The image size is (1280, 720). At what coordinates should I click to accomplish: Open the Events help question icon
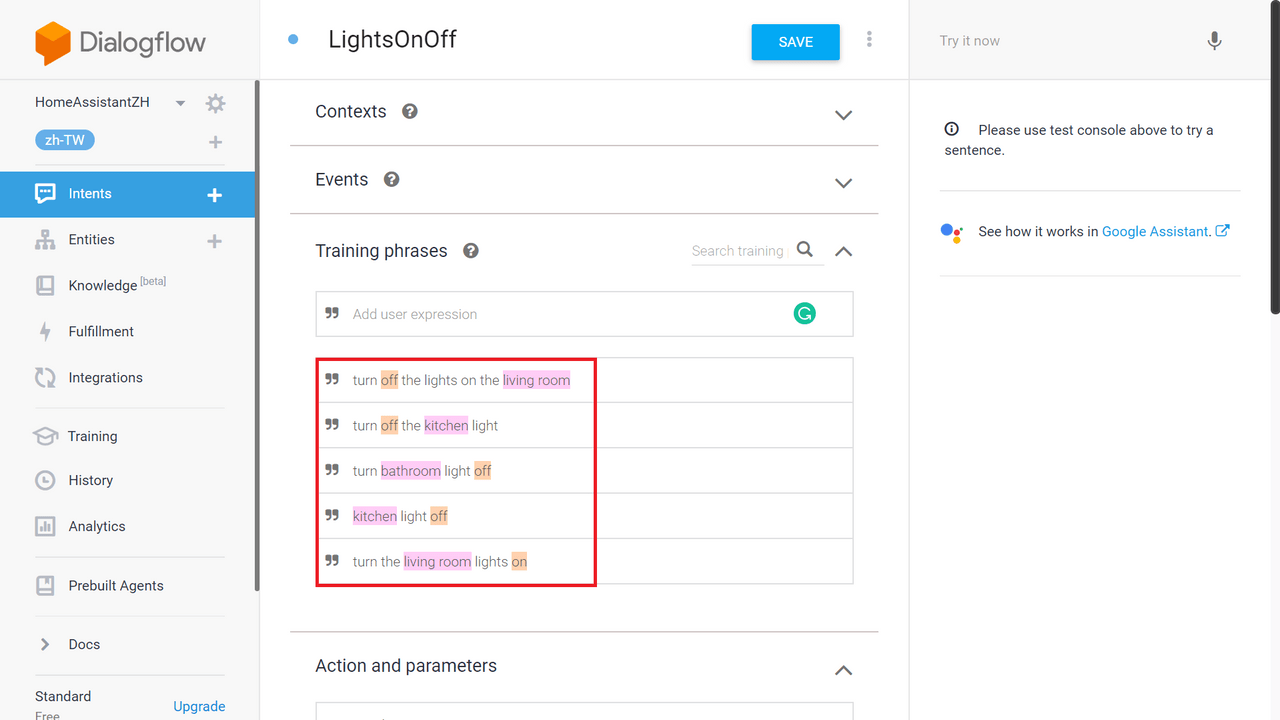click(392, 179)
